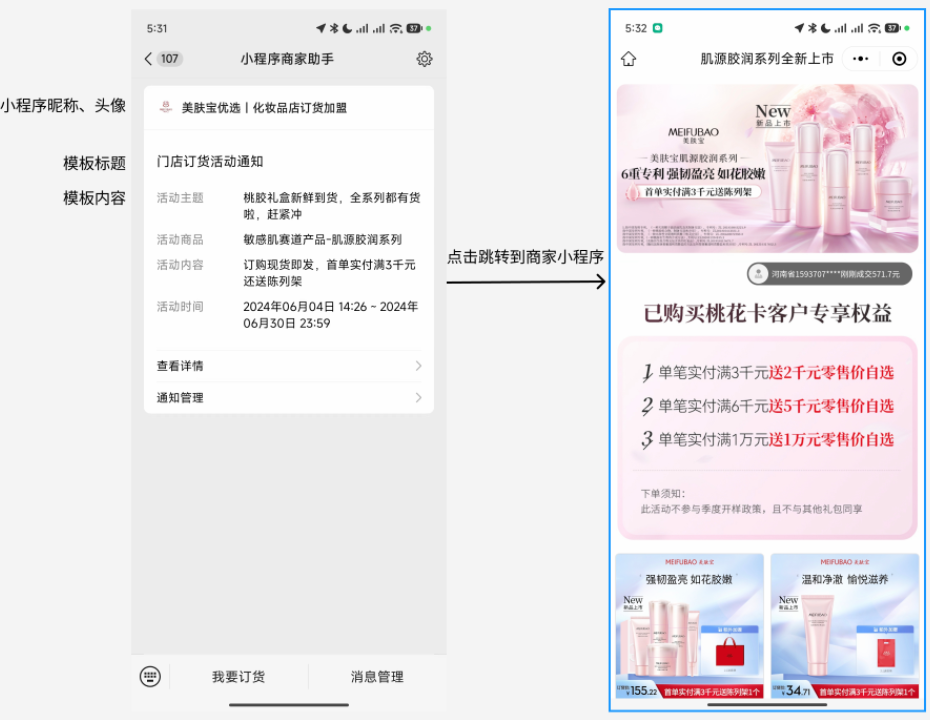
Task: Tap location arrow in 5:31 status bar
Action: coord(321,28)
